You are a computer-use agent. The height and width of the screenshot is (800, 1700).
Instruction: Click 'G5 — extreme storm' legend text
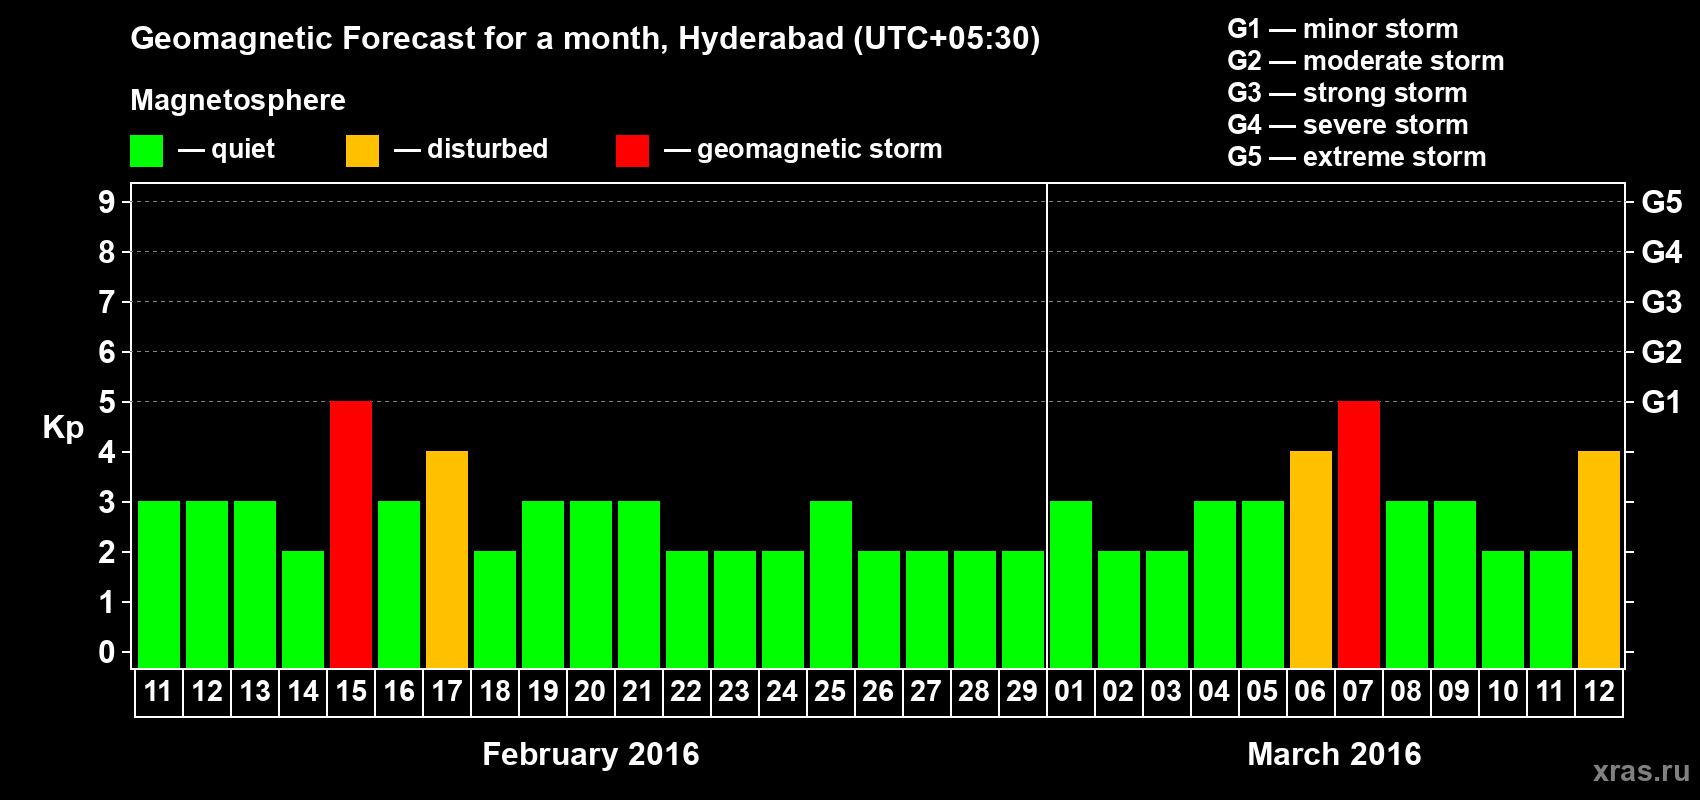point(1357,157)
